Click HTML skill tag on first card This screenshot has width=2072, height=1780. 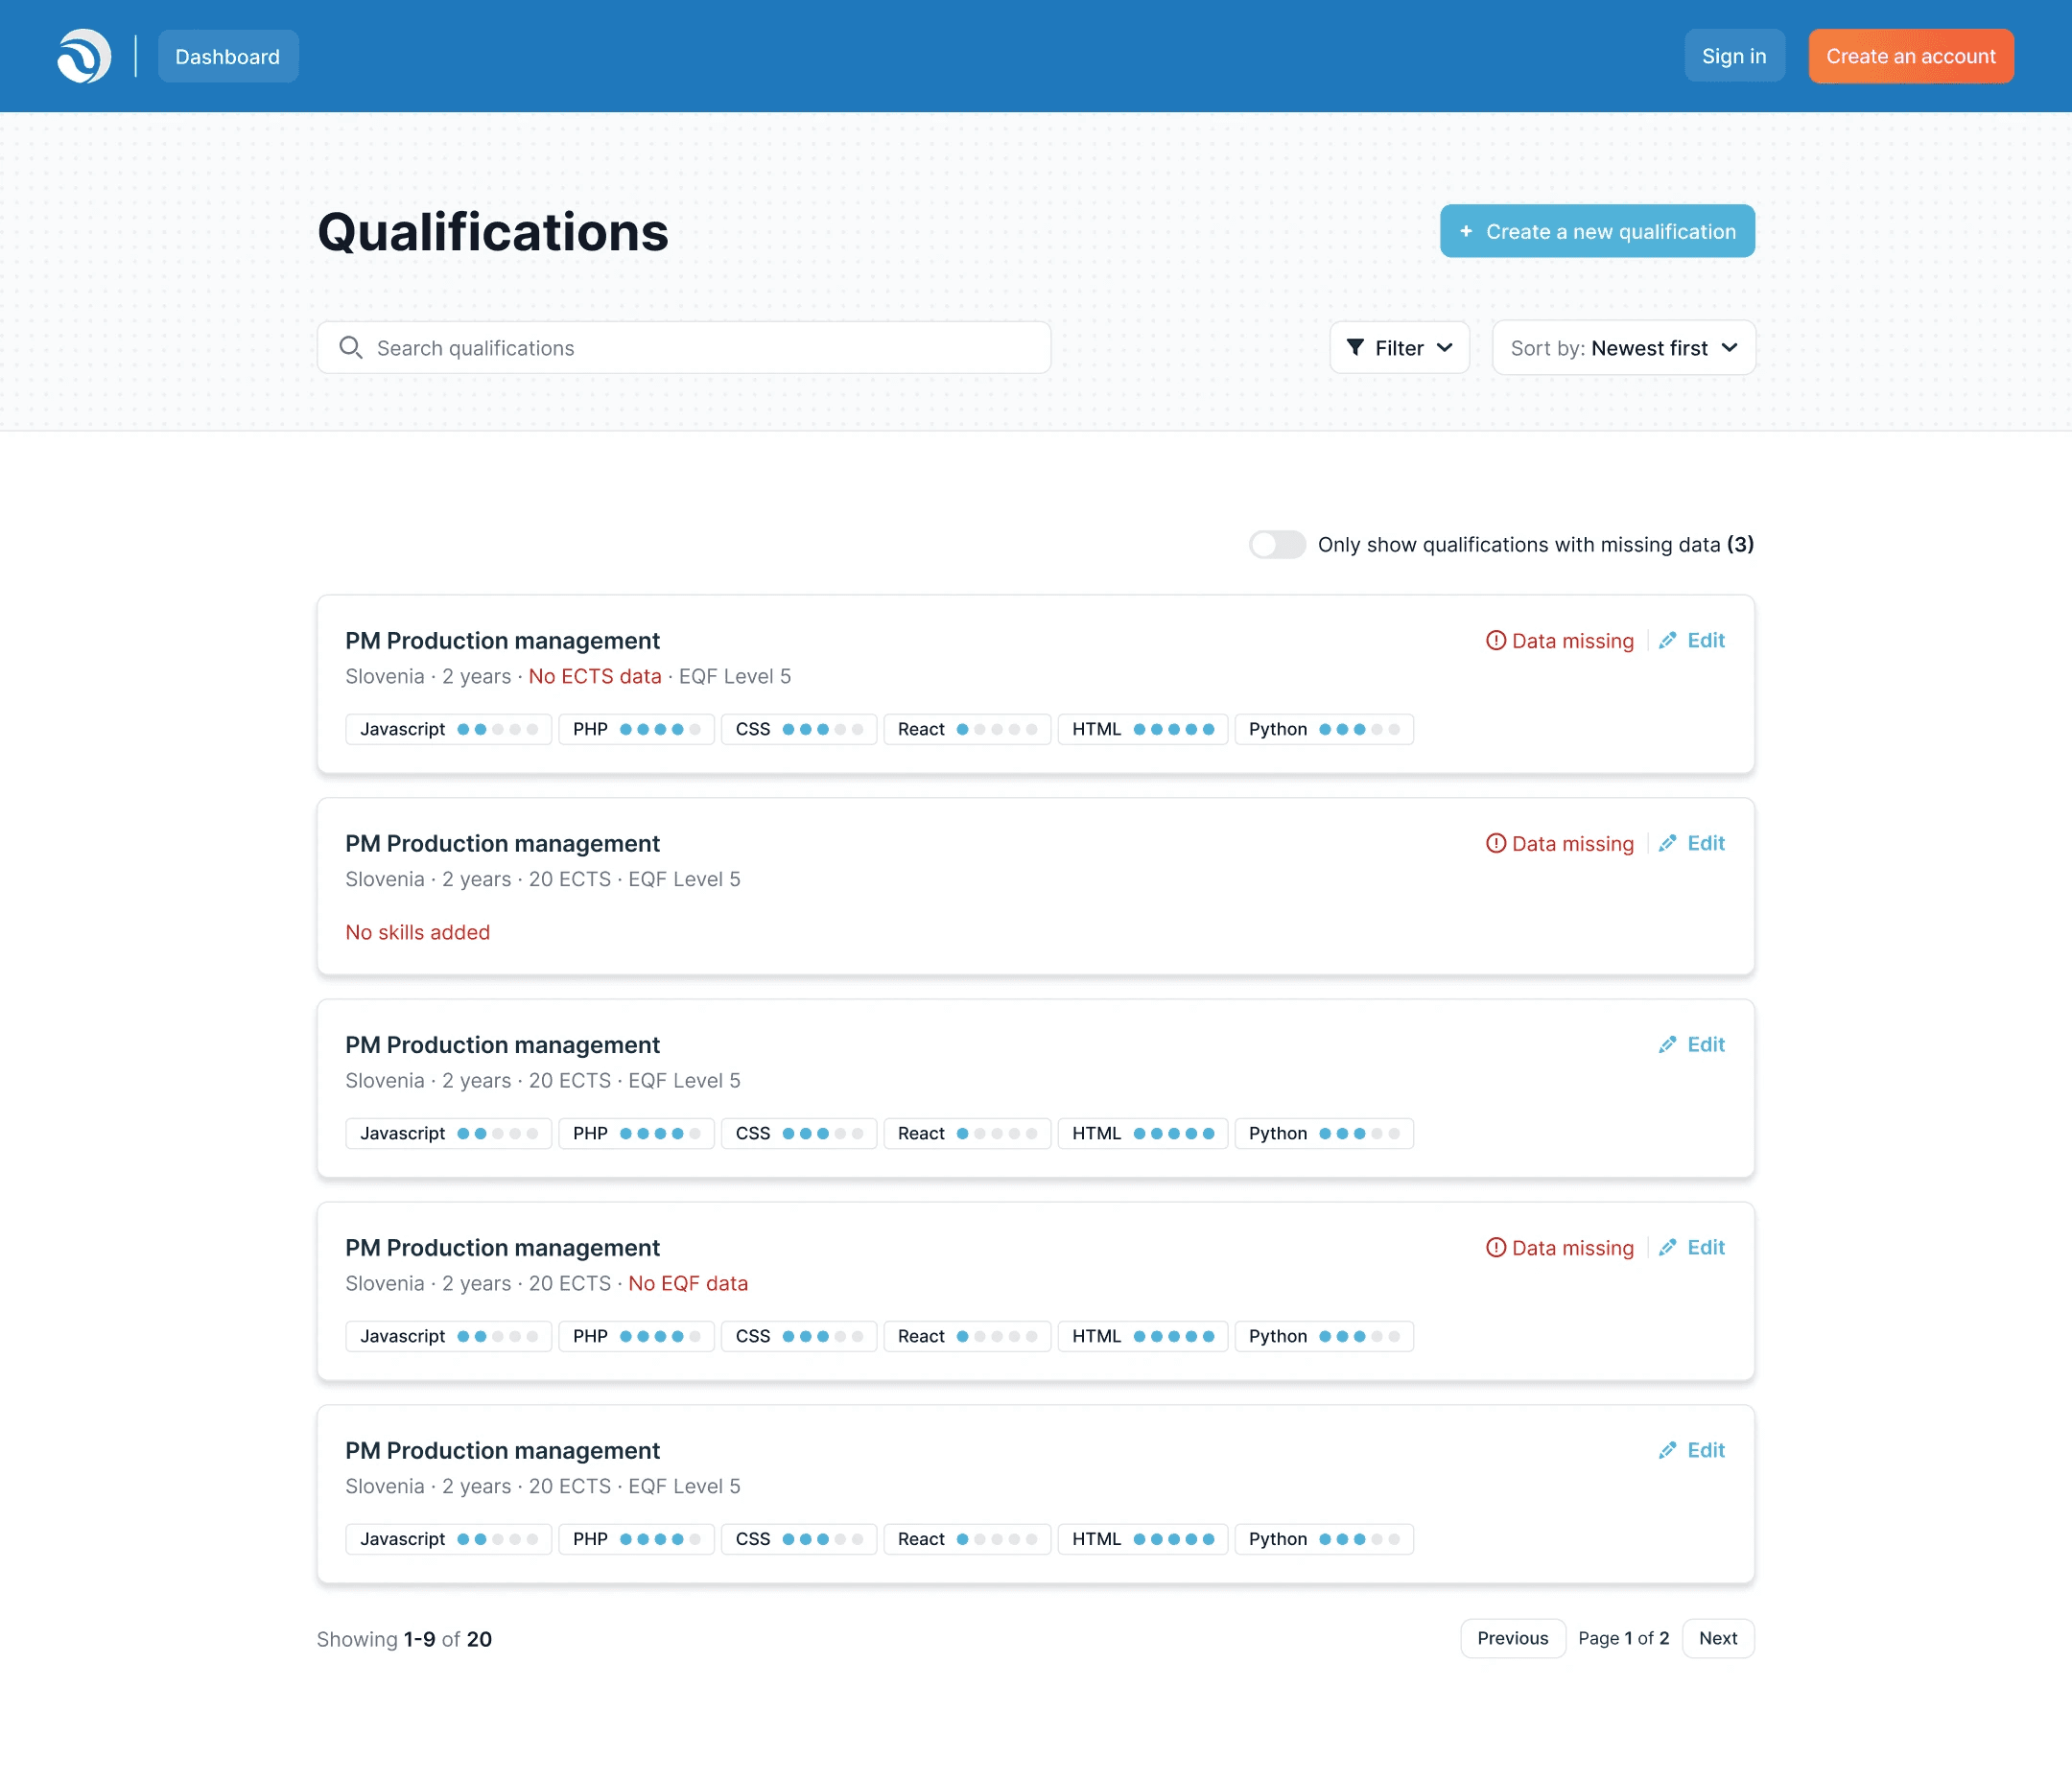tap(1142, 730)
